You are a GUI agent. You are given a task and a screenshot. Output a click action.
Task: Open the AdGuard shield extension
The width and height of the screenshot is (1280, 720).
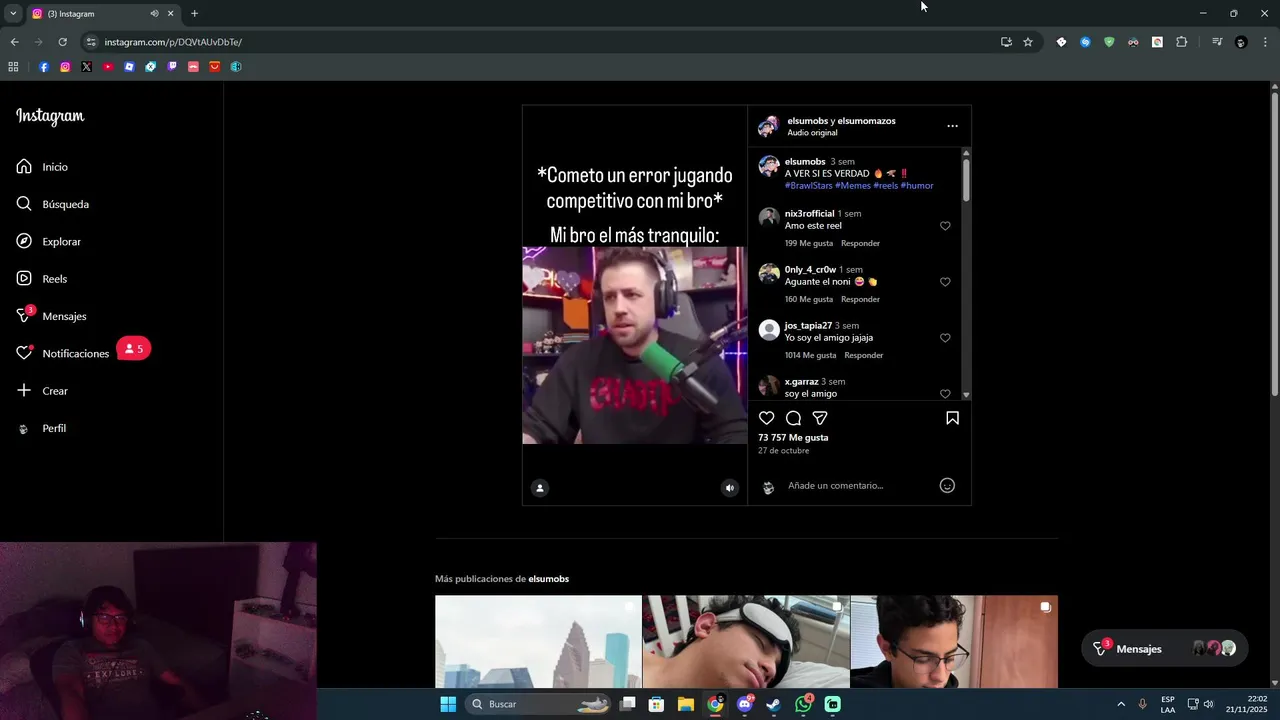(x=1109, y=42)
